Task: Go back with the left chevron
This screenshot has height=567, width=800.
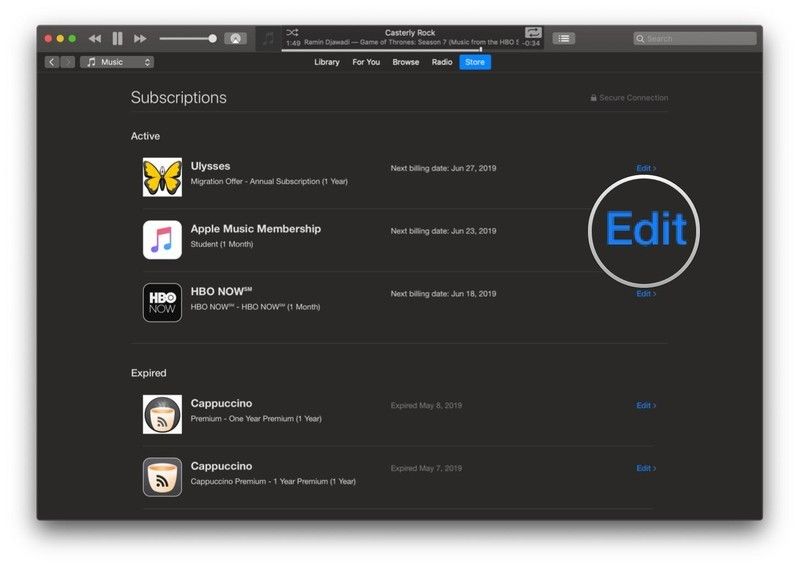Action: (x=52, y=62)
